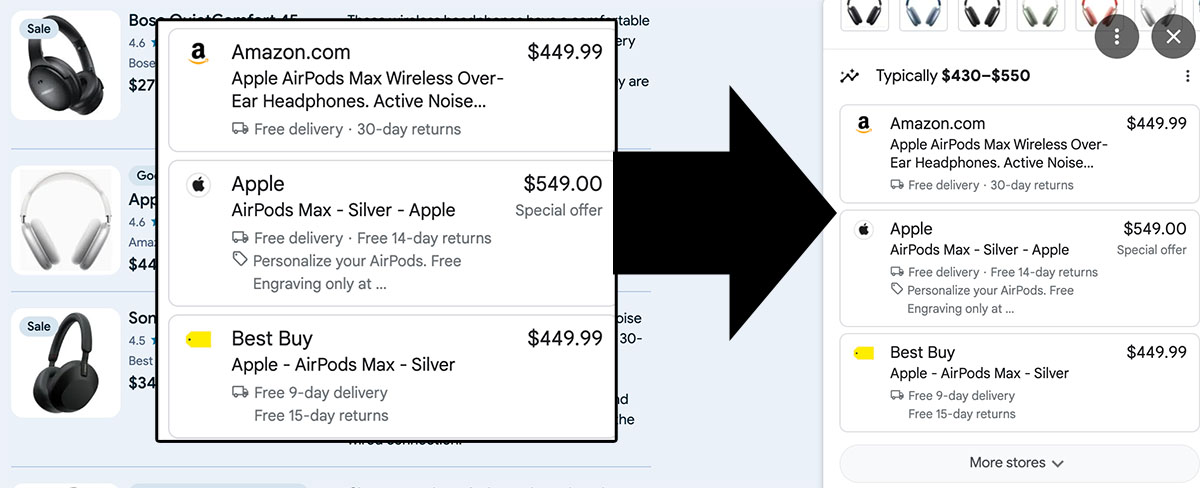Open the gray circular three-dot menu
The width and height of the screenshot is (1200, 488).
[x=1117, y=37]
